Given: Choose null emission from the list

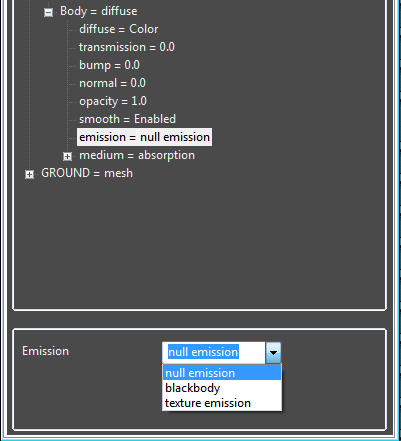Looking at the screenshot, I should tap(222, 373).
